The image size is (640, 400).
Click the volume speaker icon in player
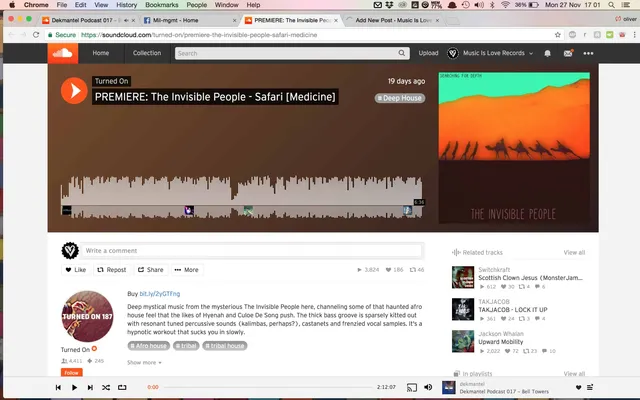428,387
